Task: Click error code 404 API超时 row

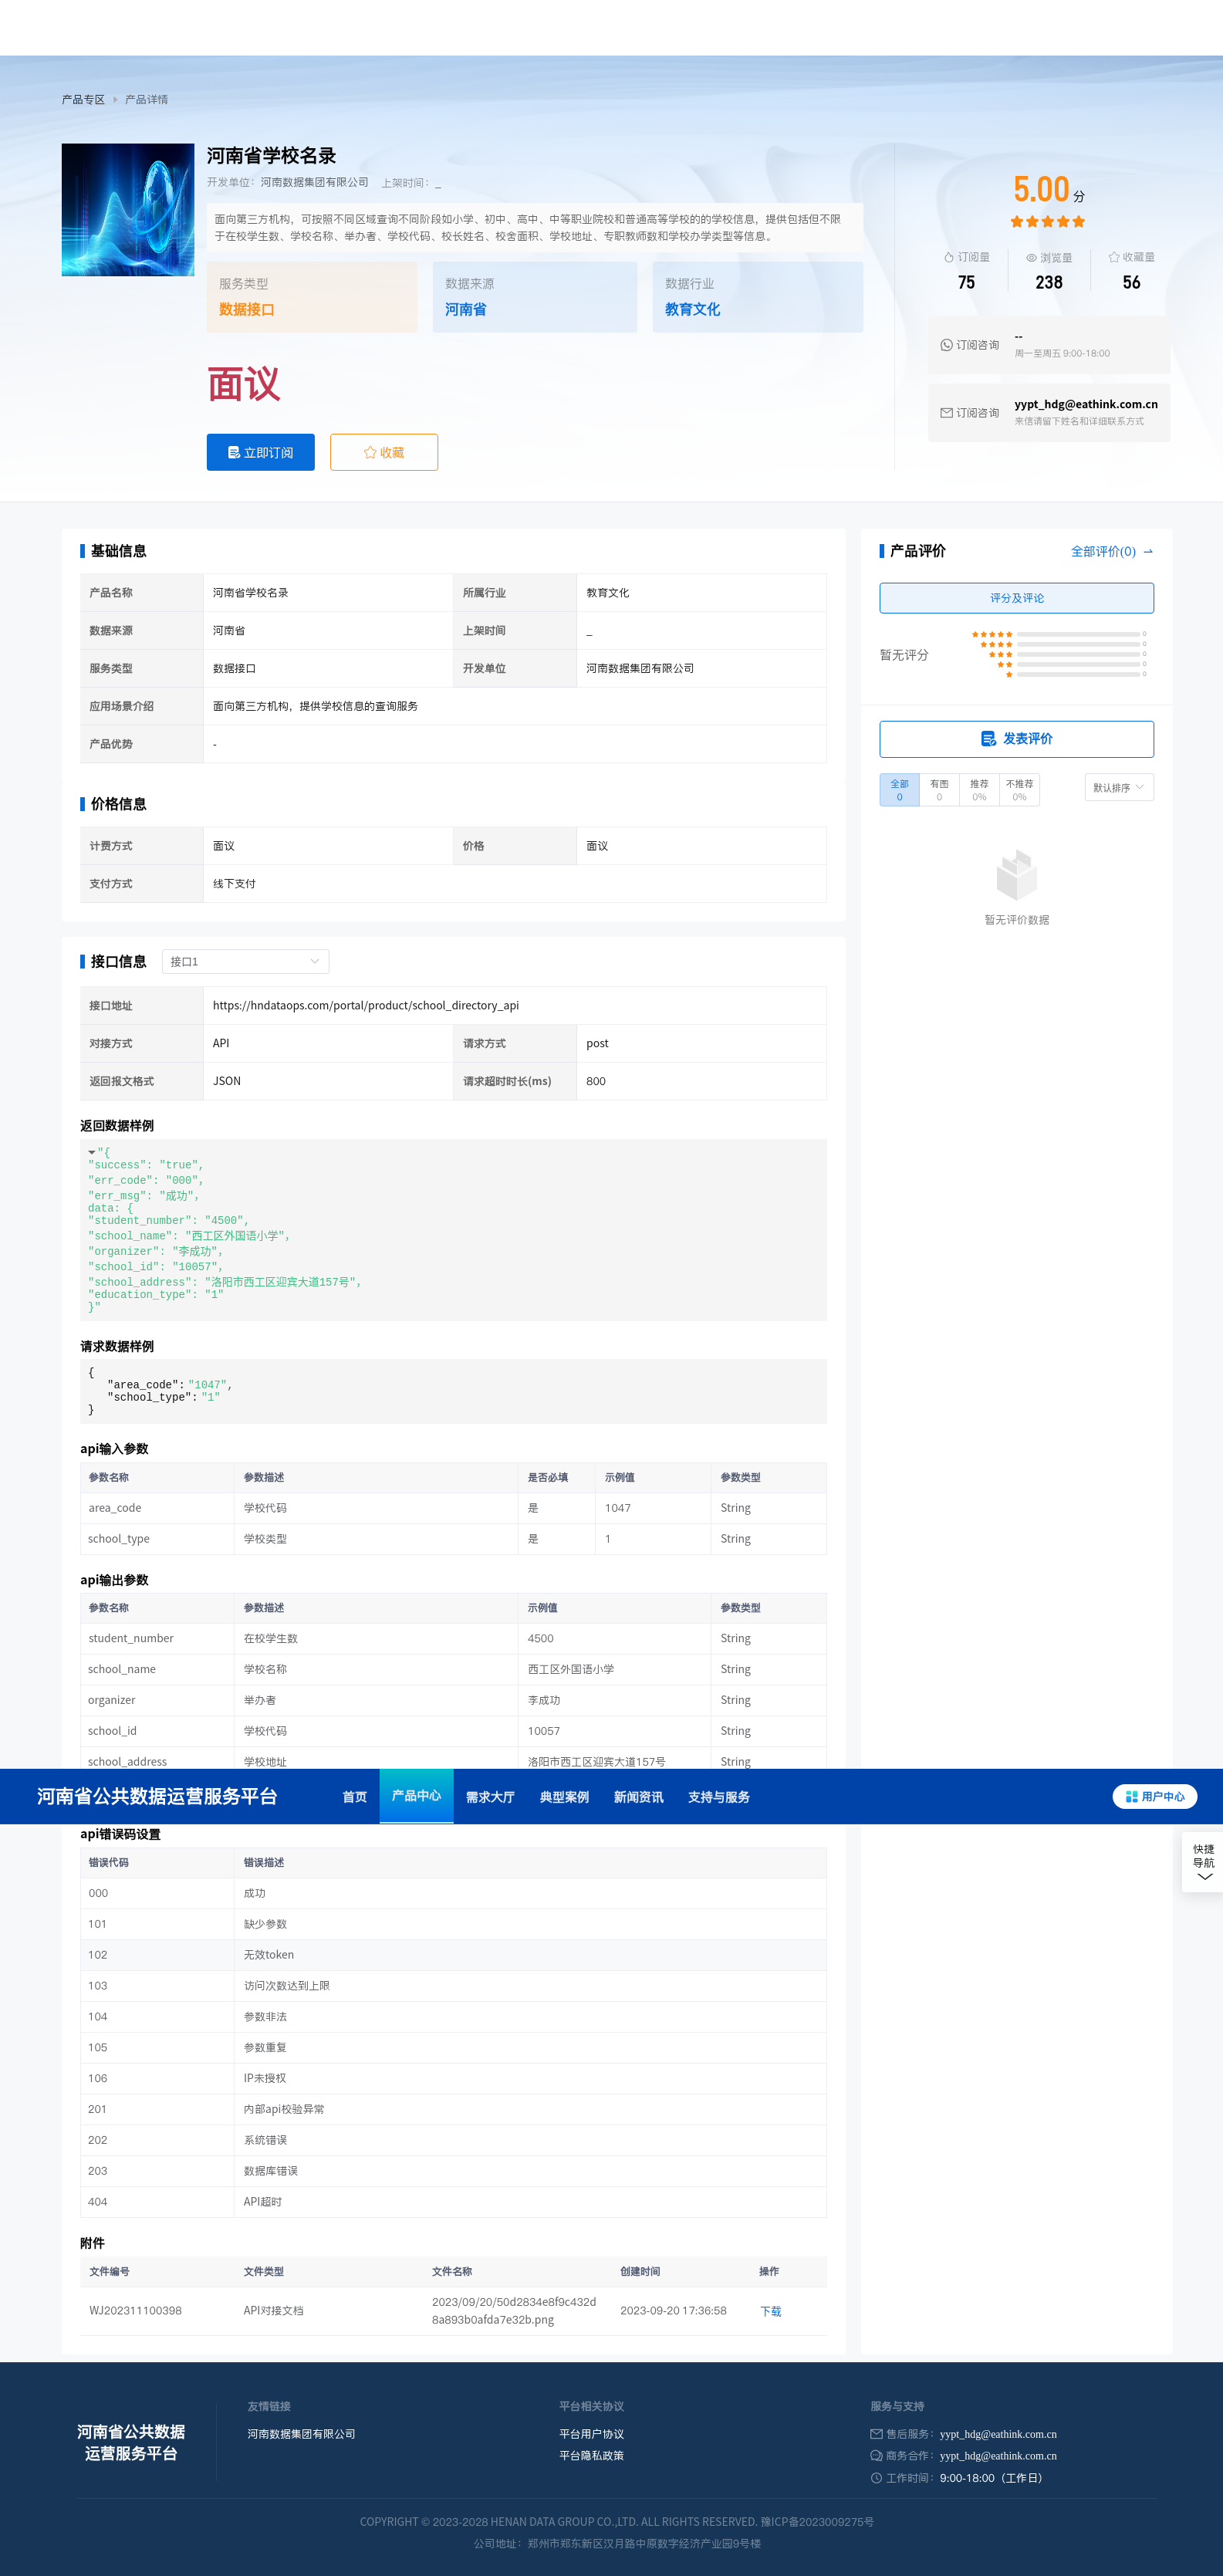Action: click(453, 2202)
